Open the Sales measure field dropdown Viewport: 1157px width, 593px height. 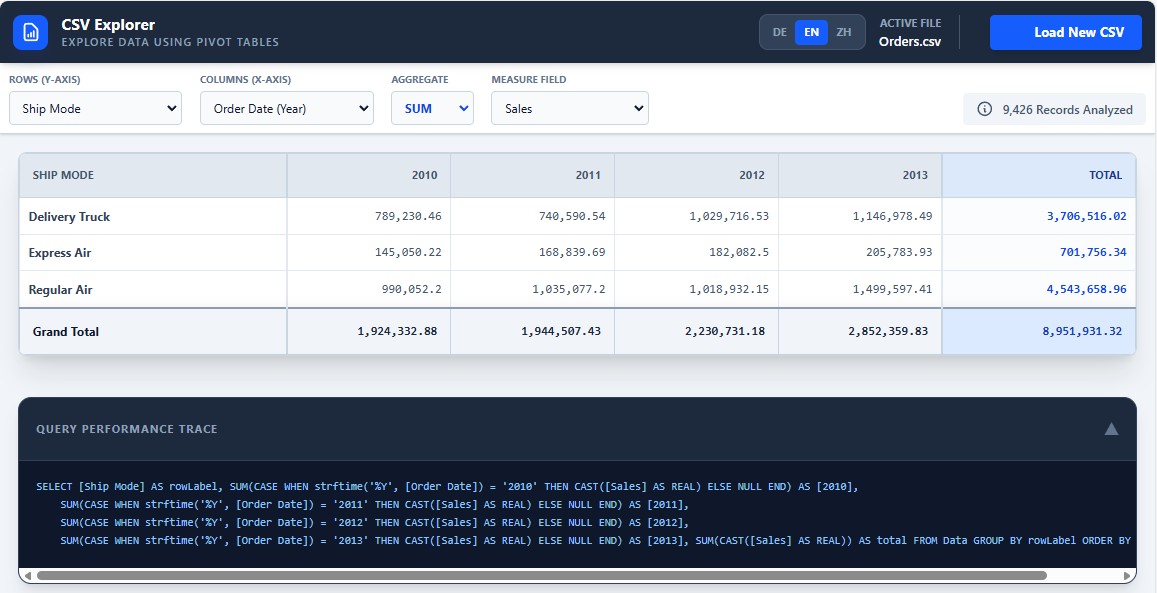(570, 108)
